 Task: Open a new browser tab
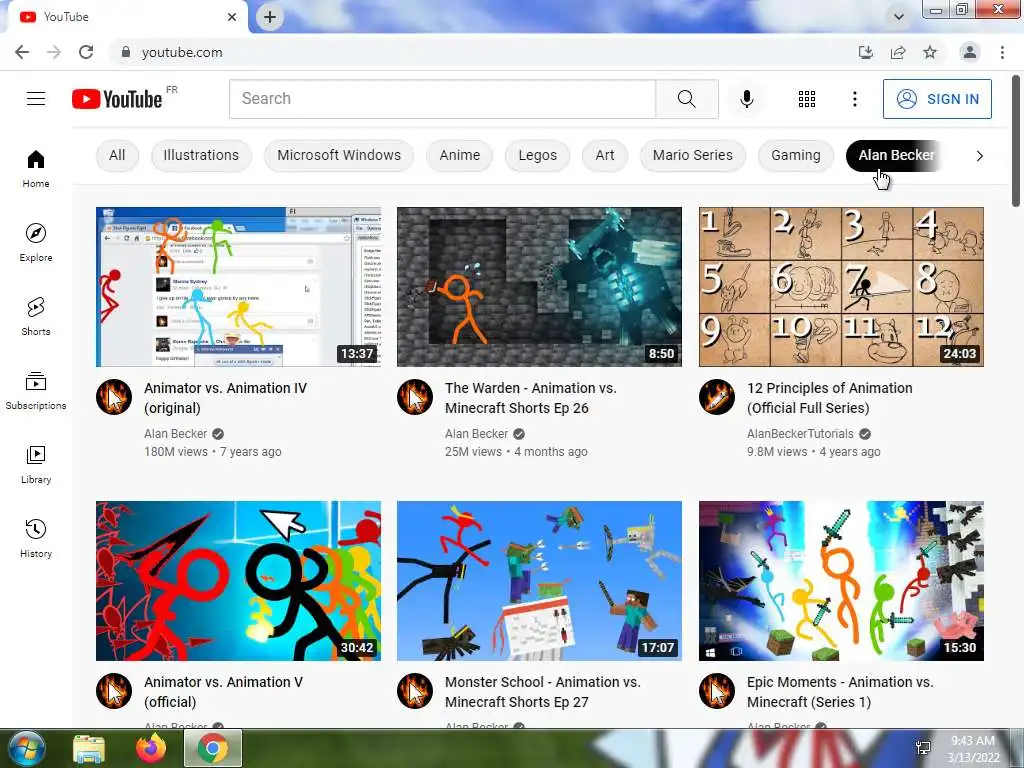click(x=270, y=17)
